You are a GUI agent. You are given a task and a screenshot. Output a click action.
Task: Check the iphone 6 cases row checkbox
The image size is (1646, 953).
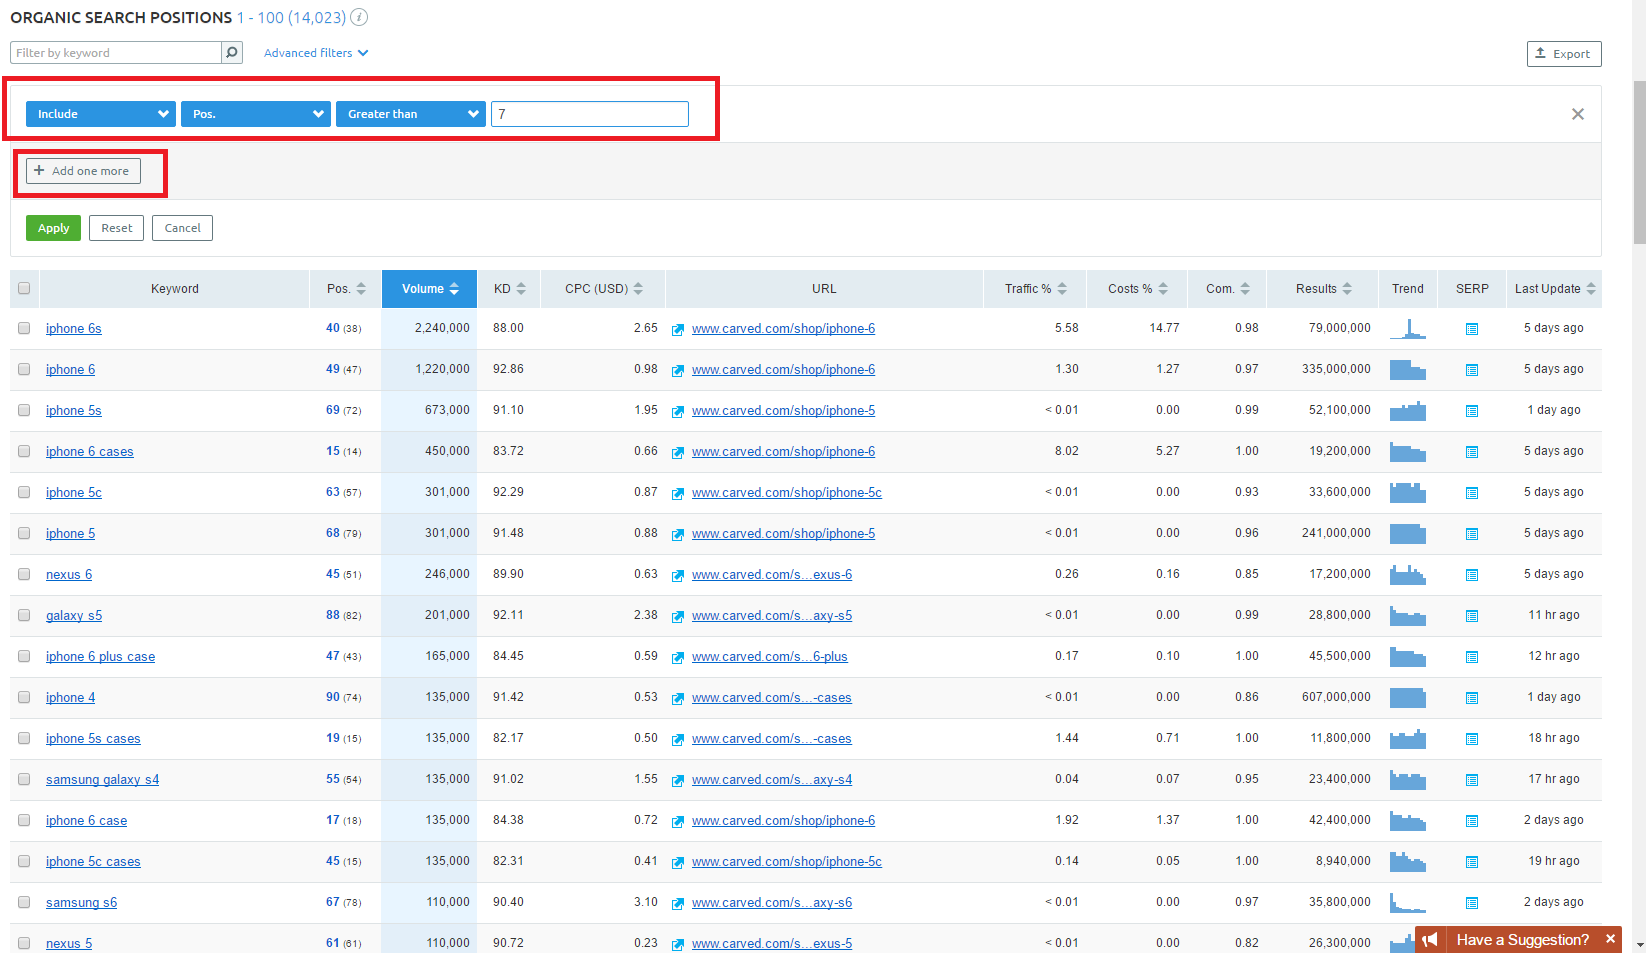24,451
